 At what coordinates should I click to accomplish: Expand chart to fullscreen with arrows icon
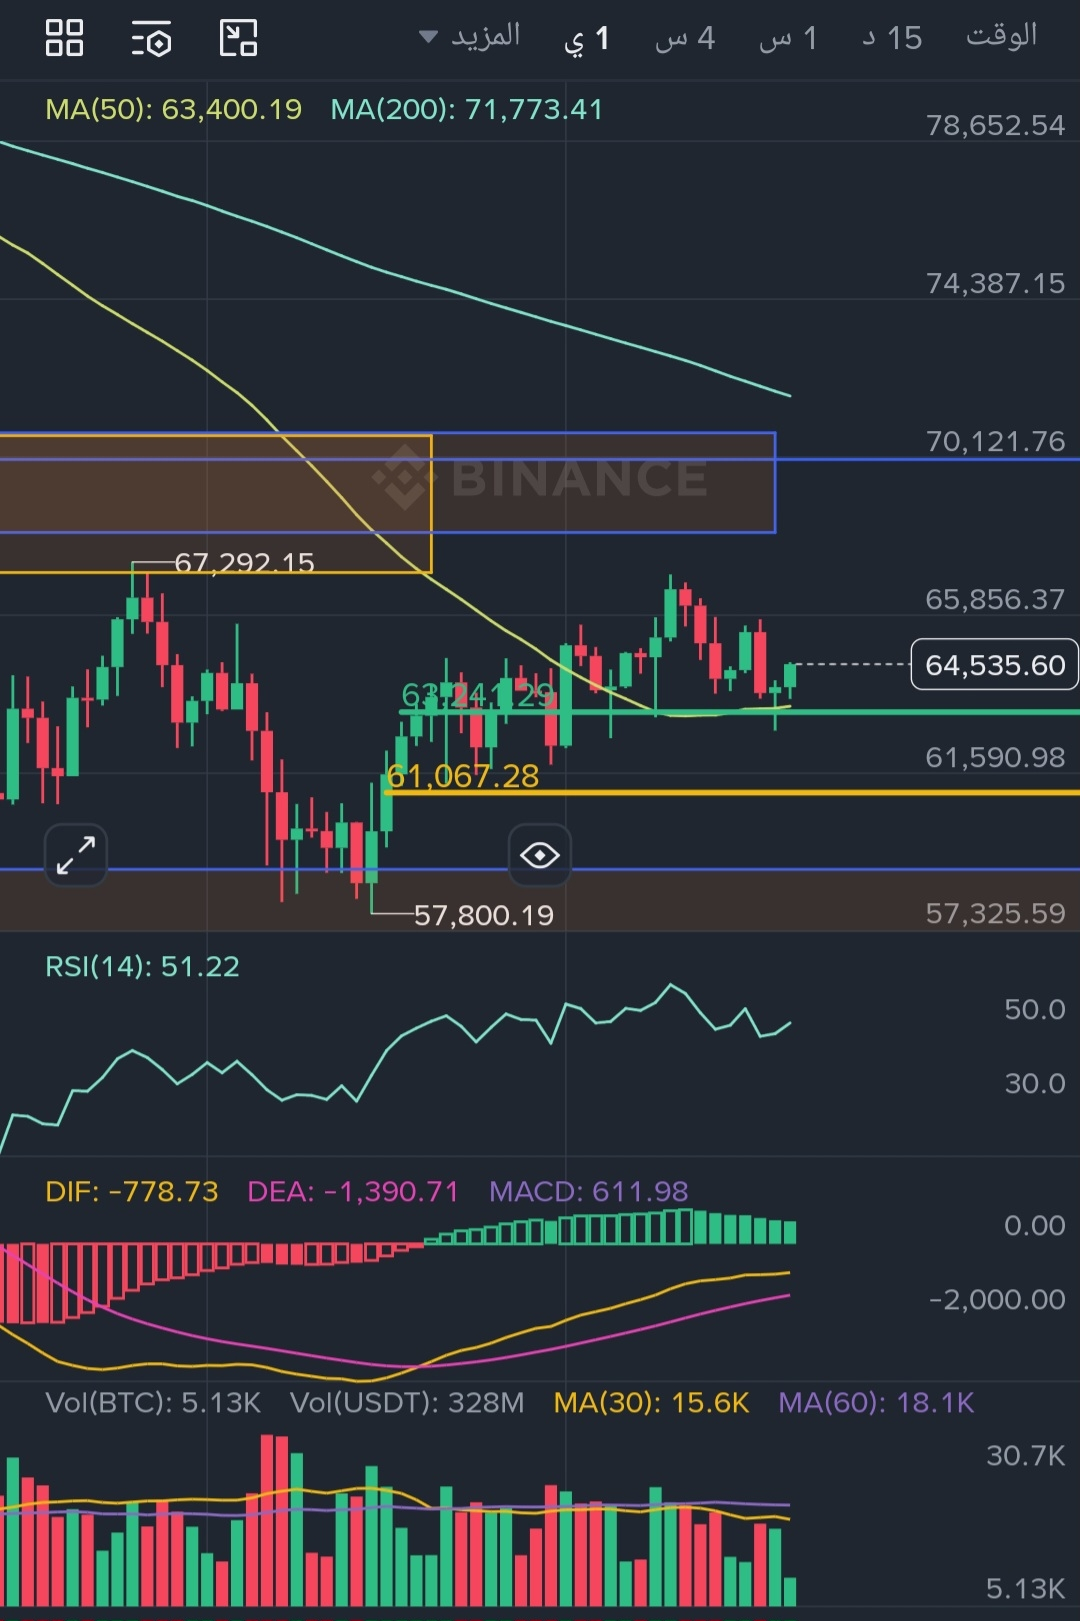coord(76,855)
